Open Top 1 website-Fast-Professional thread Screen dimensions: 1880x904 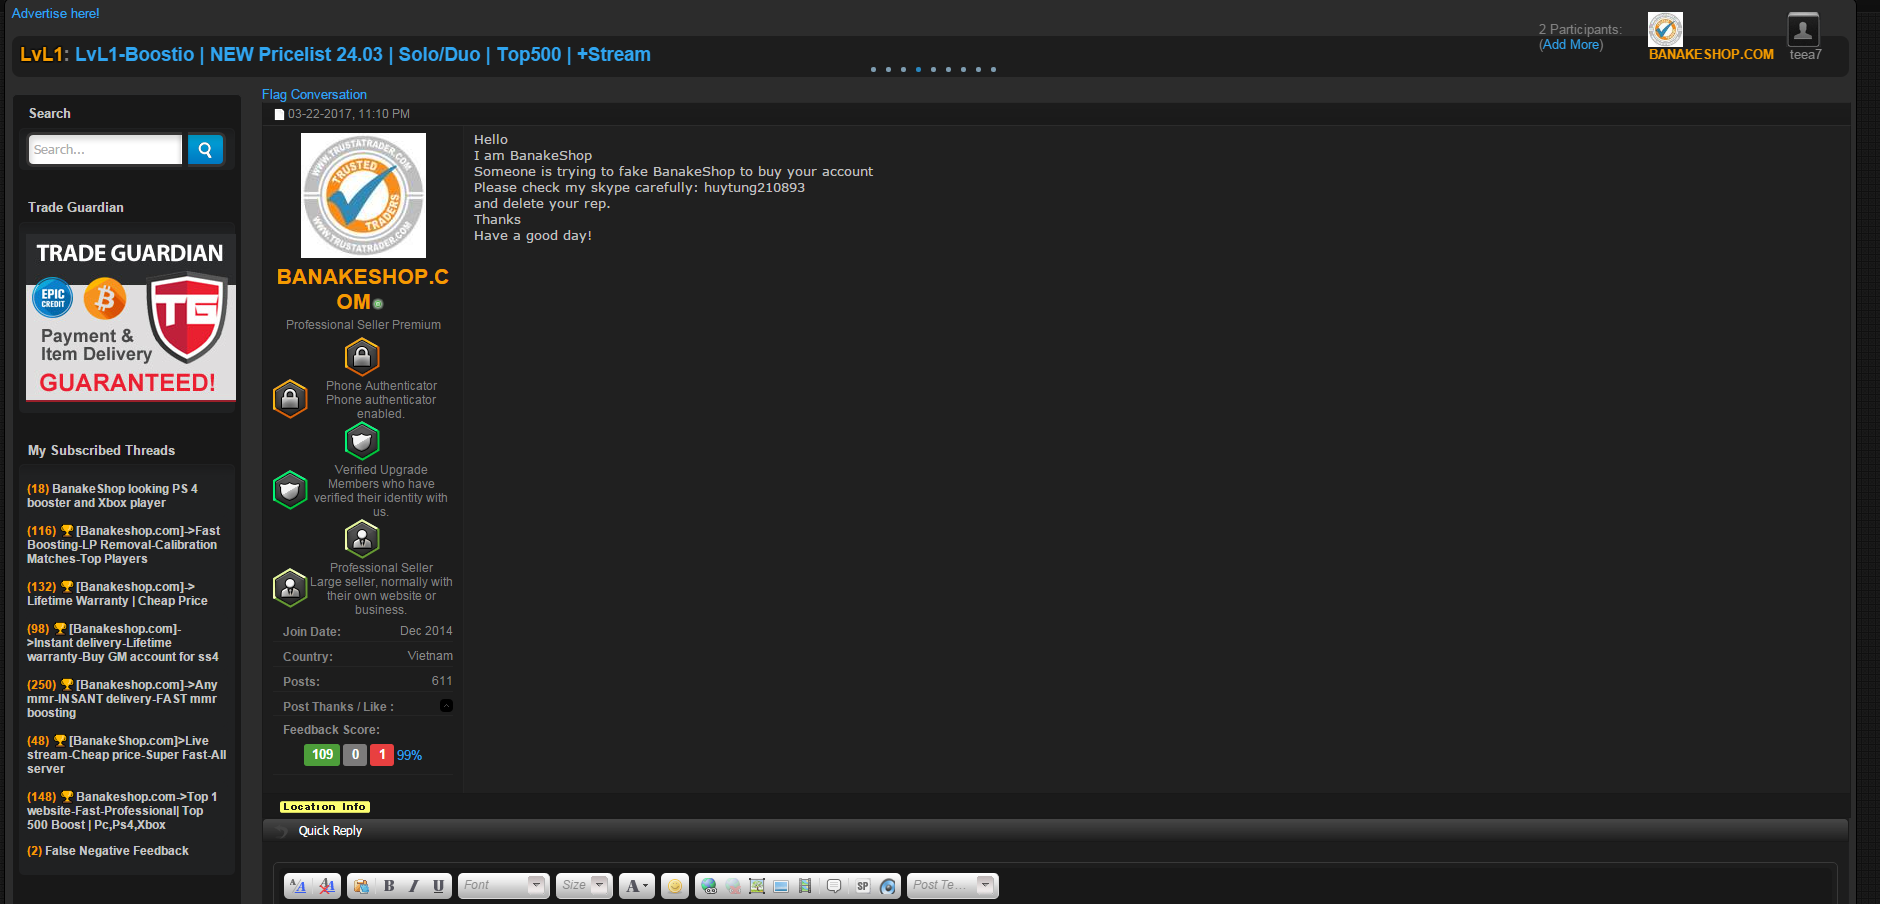coord(122,811)
